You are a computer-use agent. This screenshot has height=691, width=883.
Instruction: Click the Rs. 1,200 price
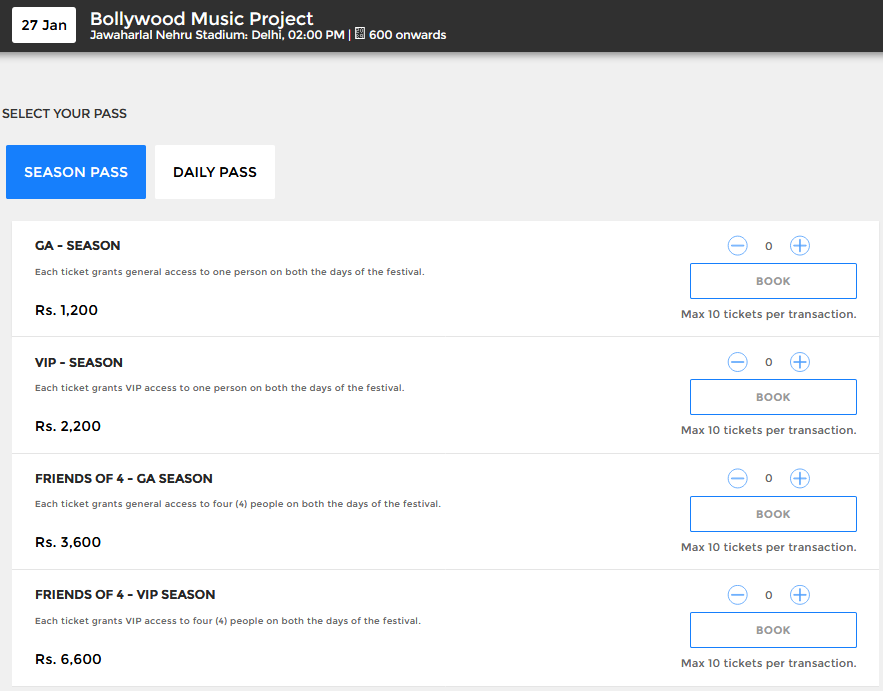click(x=66, y=310)
